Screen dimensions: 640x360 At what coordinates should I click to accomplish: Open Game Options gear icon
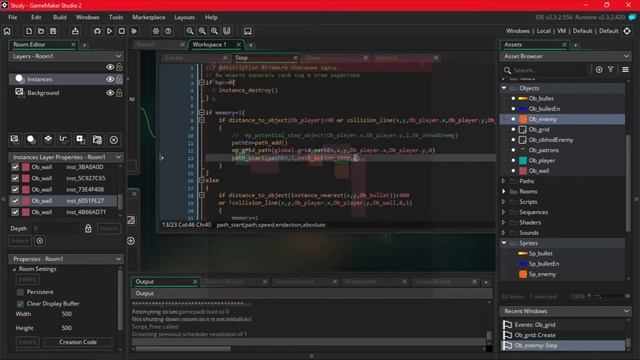156,31
